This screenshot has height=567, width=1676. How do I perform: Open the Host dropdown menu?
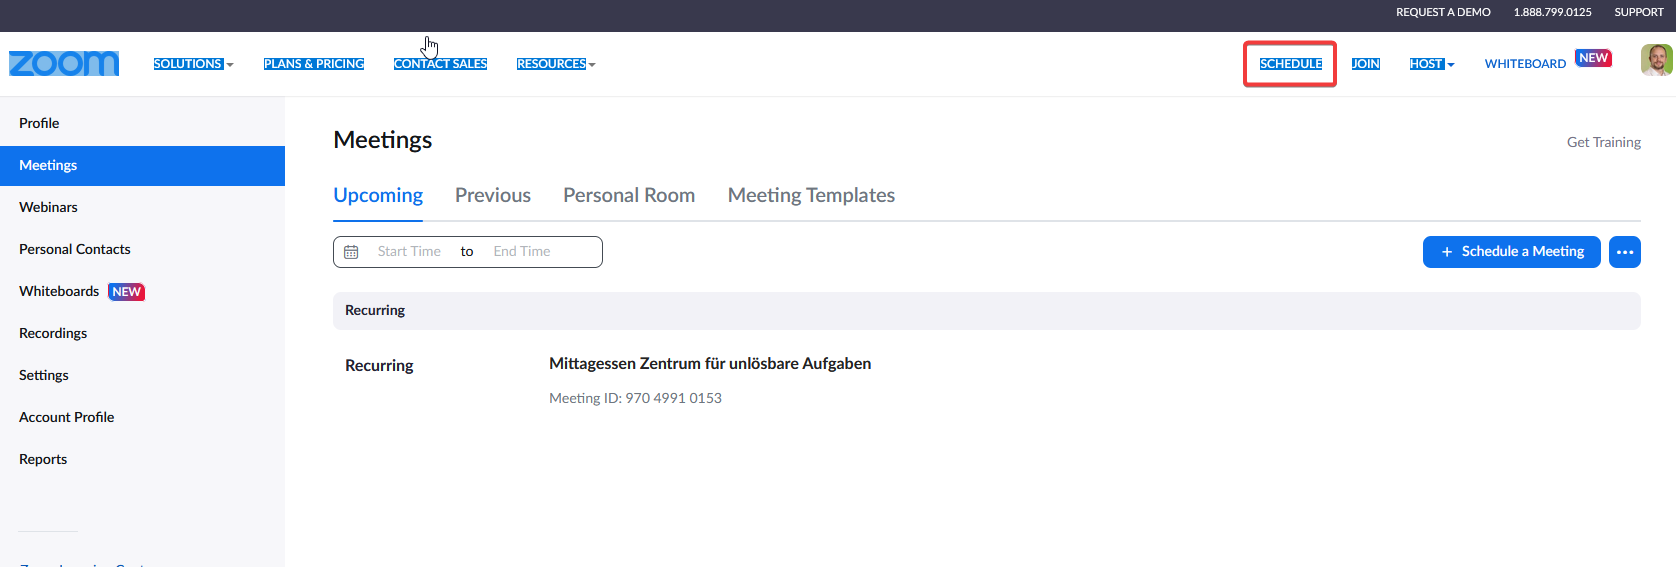(x=1432, y=64)
